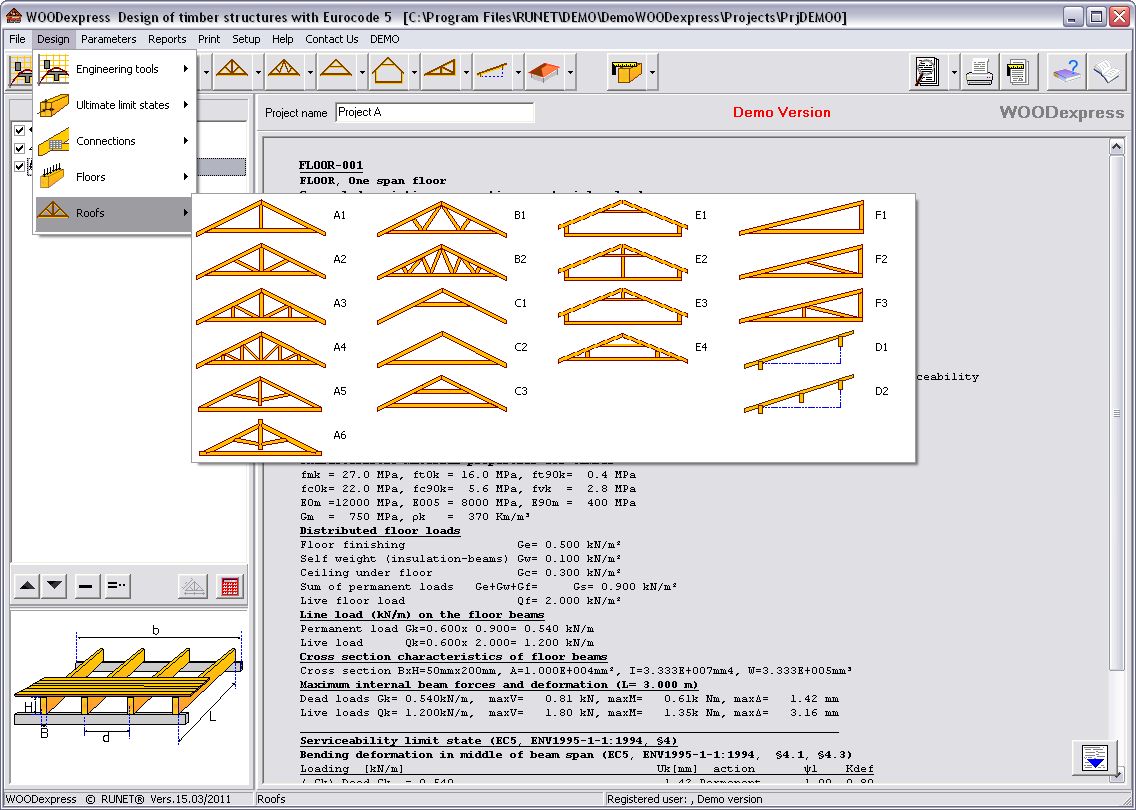Viewport: 1136px width, 810px height.
Task: Open dropdown arrow beside the red-roof house icon
Action: click(570, 72)
